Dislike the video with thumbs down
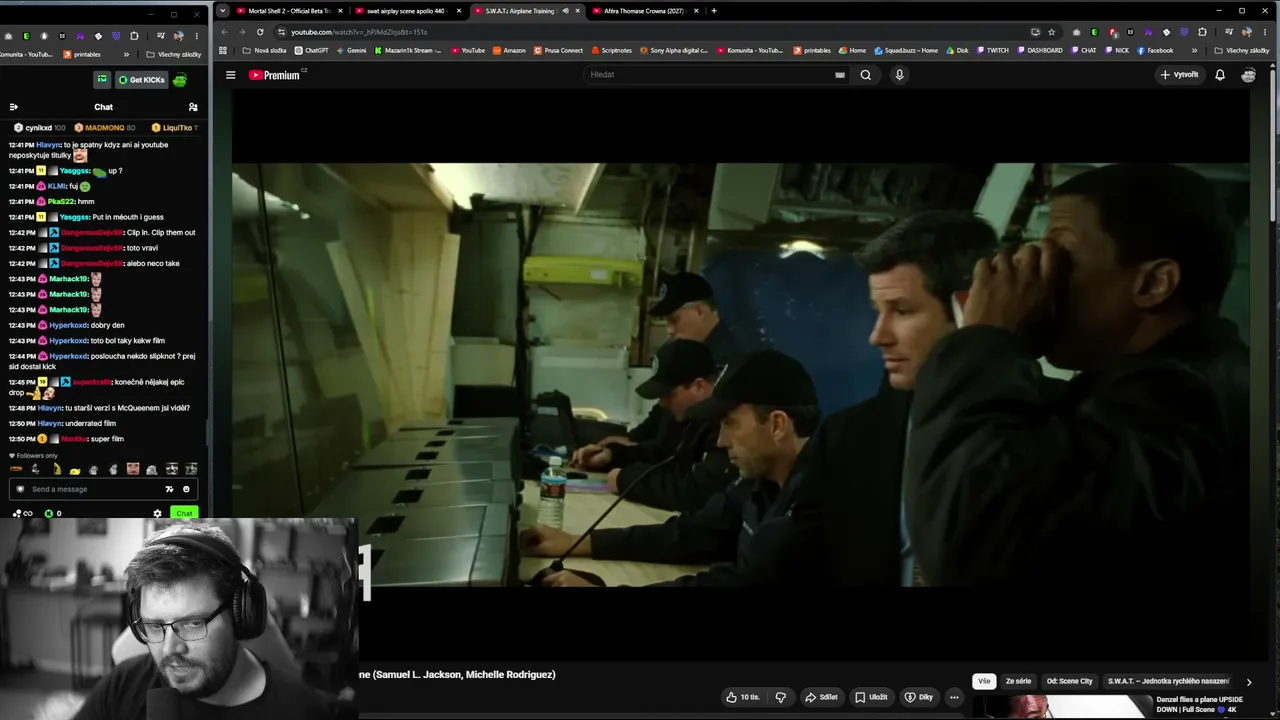 click(781, 697)
